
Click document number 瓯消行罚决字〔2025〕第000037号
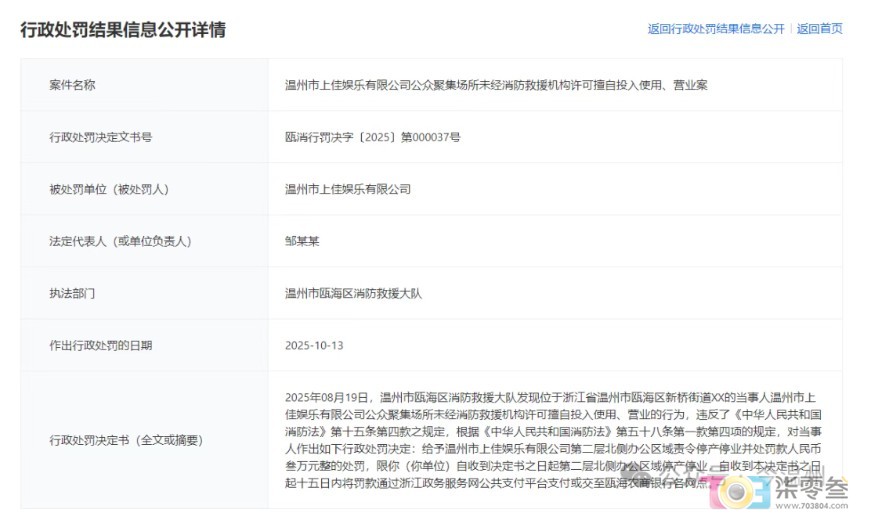(x=373, y=137)
